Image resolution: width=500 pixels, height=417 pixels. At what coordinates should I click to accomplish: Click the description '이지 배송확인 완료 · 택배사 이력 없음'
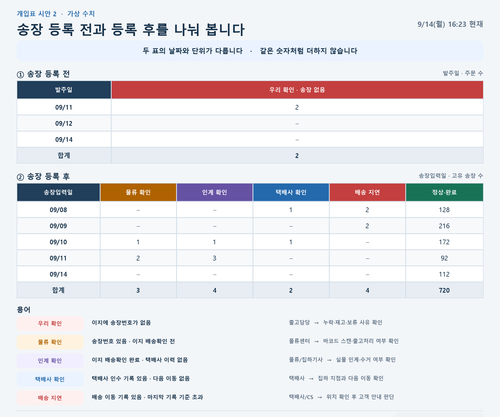(x=140, y=360)
